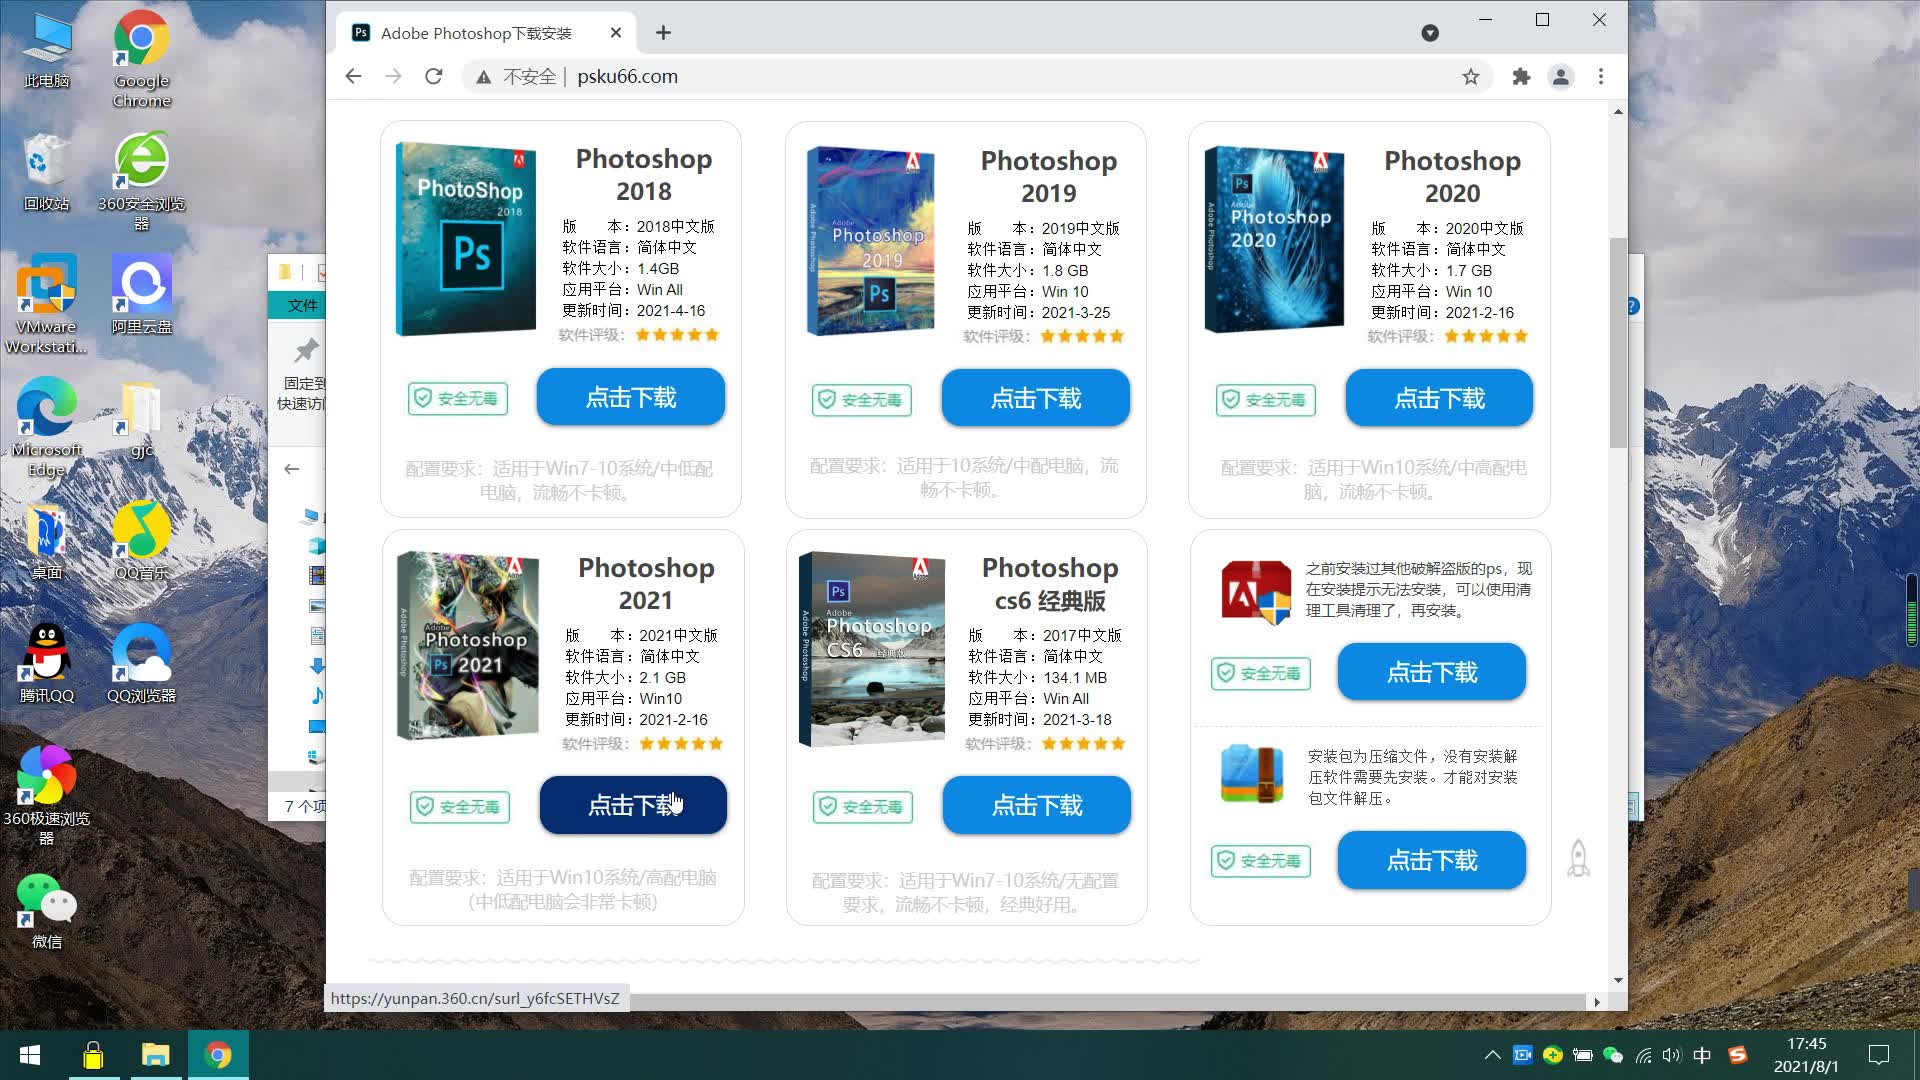1920x1080 pixels.
Task: Click the Adobe cleanup tool icon
Action: coord(1256,592)
